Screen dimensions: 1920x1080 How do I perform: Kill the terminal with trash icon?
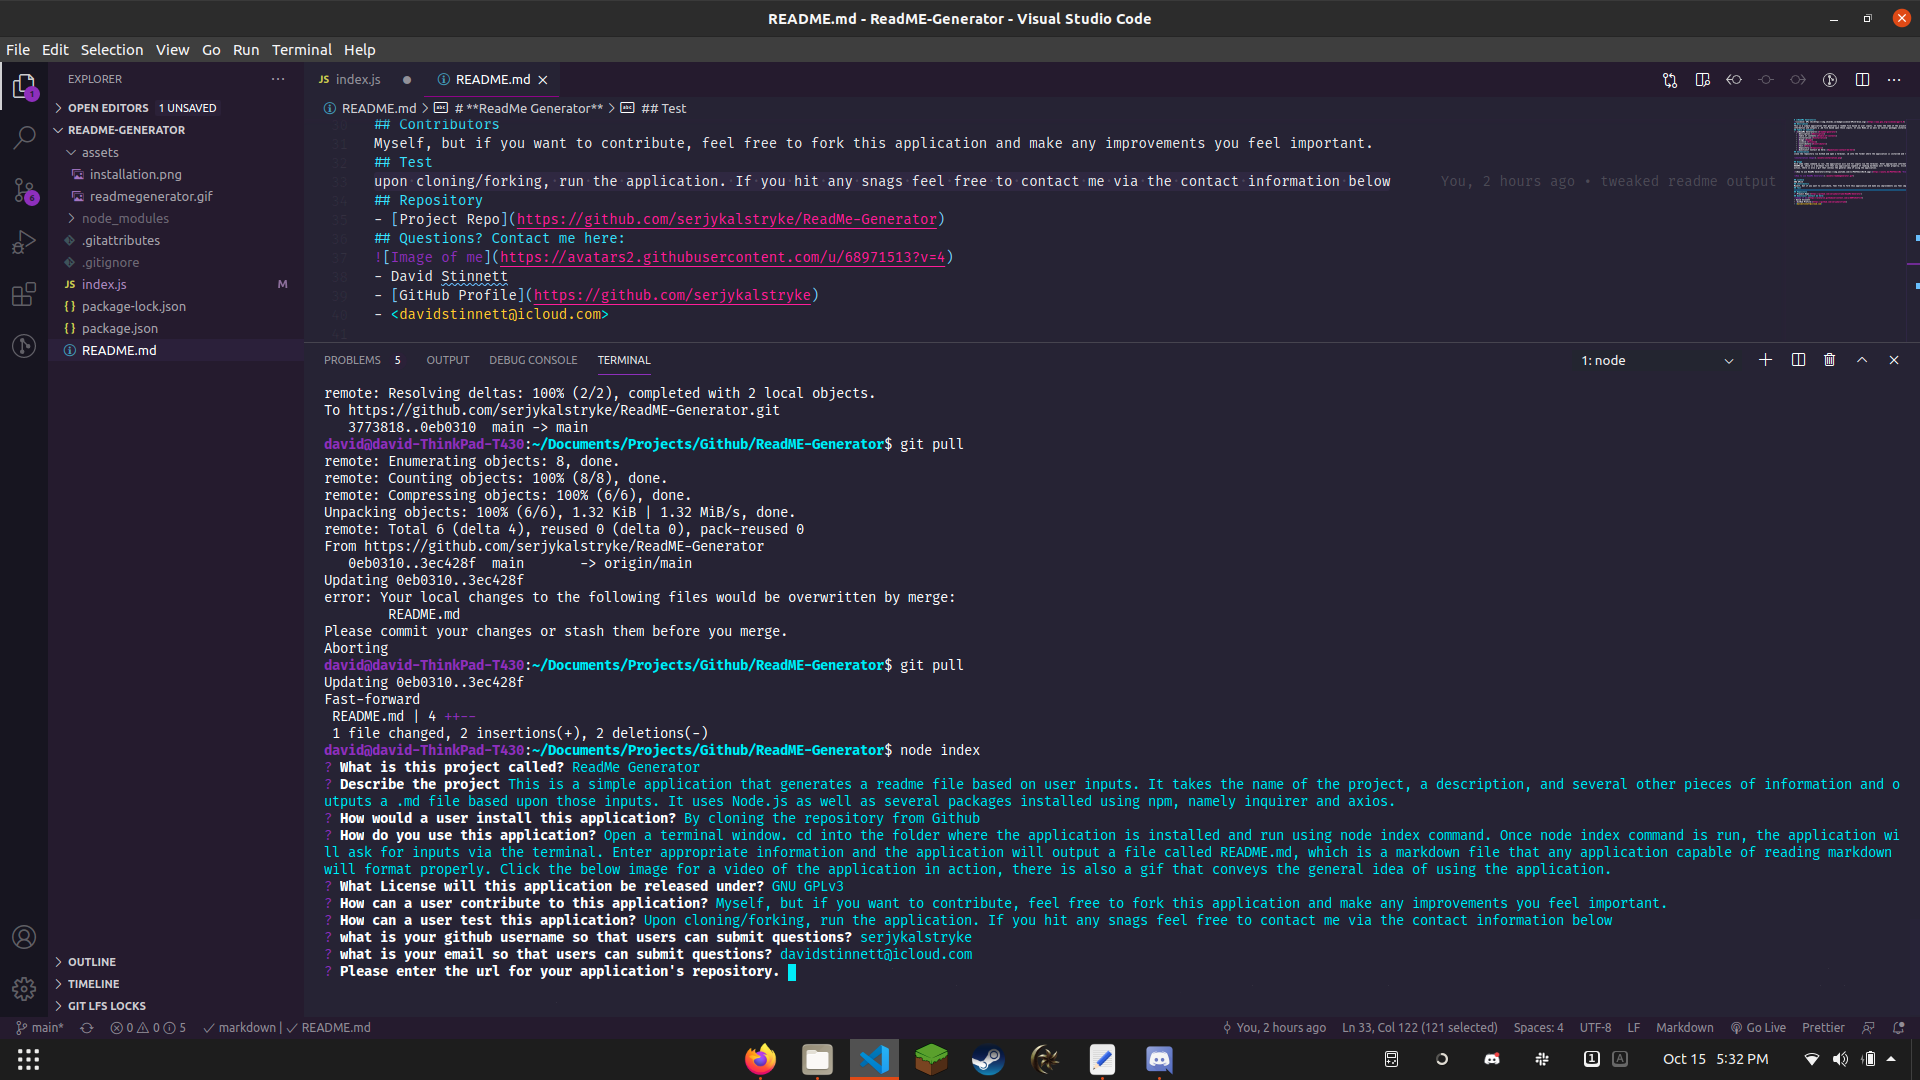tap(1829, 360)
